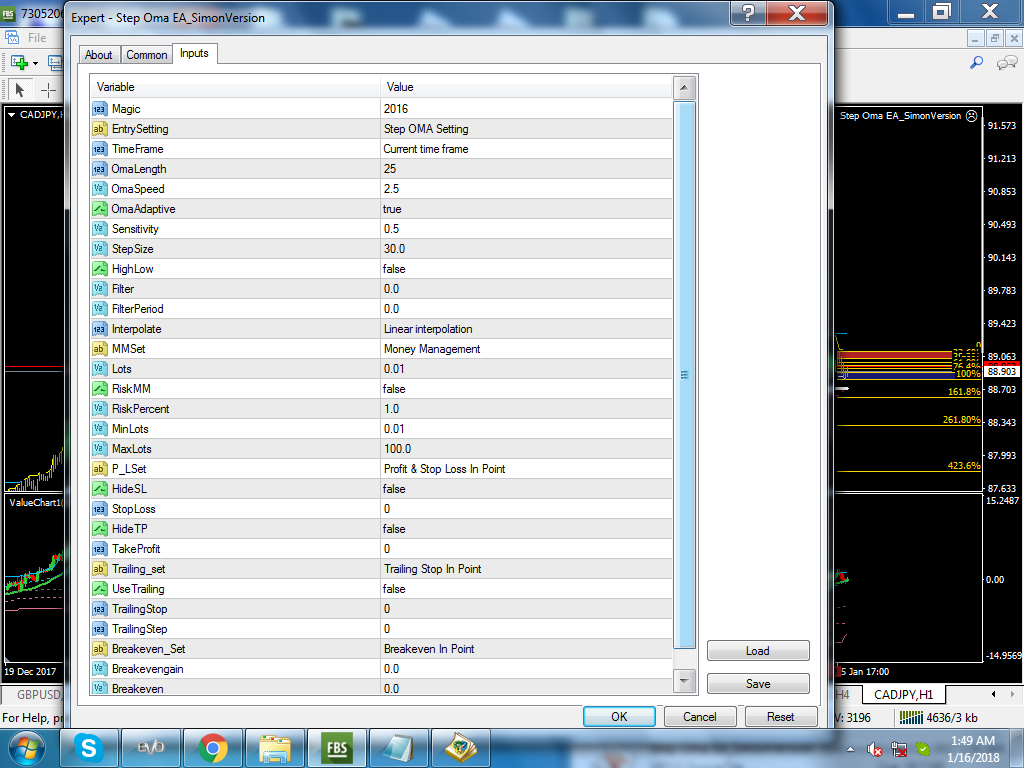The image size is (1024, 768).
Task: Show hidden tray icons arrow
Action: point(851,749)
